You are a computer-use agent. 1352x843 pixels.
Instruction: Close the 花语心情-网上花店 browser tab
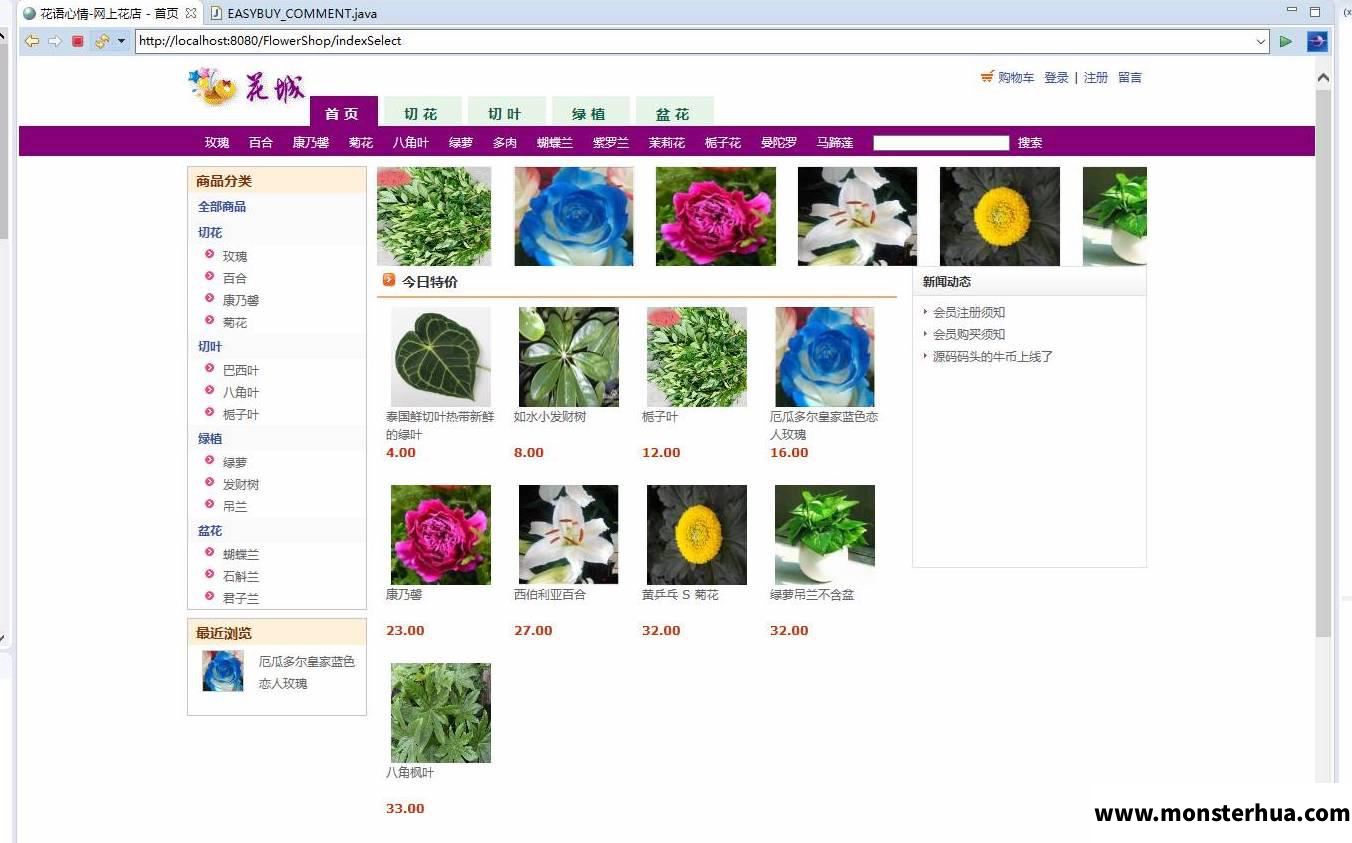(x=191, y=13)
